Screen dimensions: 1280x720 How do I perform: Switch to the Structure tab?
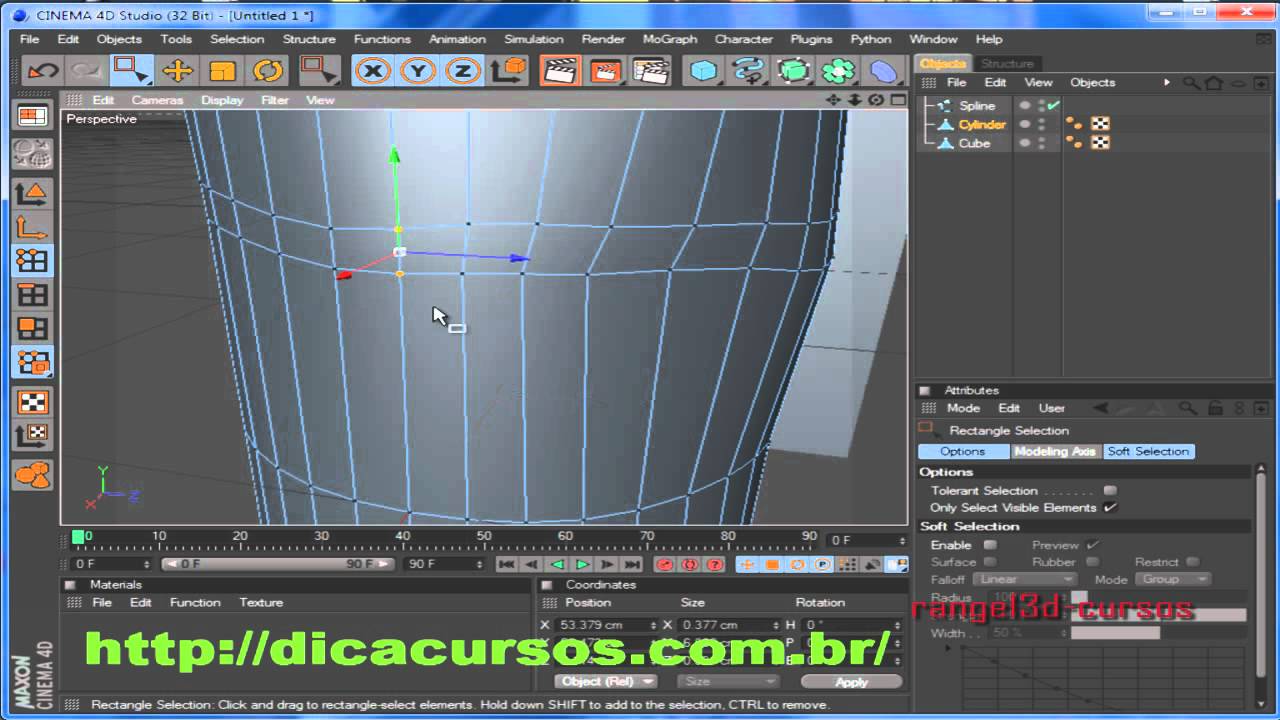1007,63
